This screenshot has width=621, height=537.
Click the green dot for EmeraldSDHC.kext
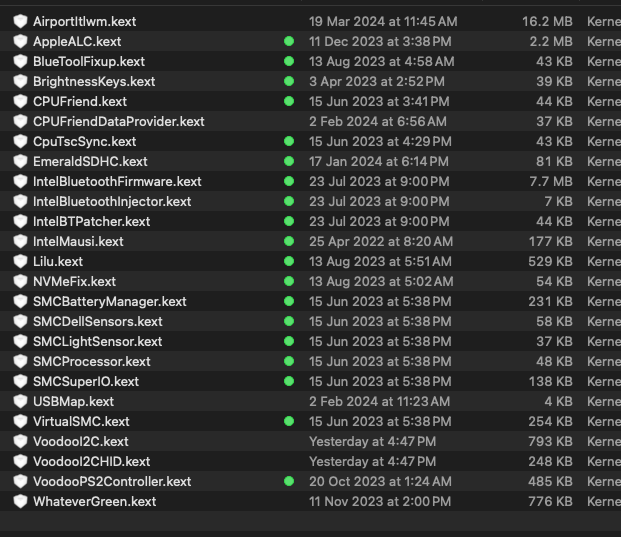click(x=289, y=161)
